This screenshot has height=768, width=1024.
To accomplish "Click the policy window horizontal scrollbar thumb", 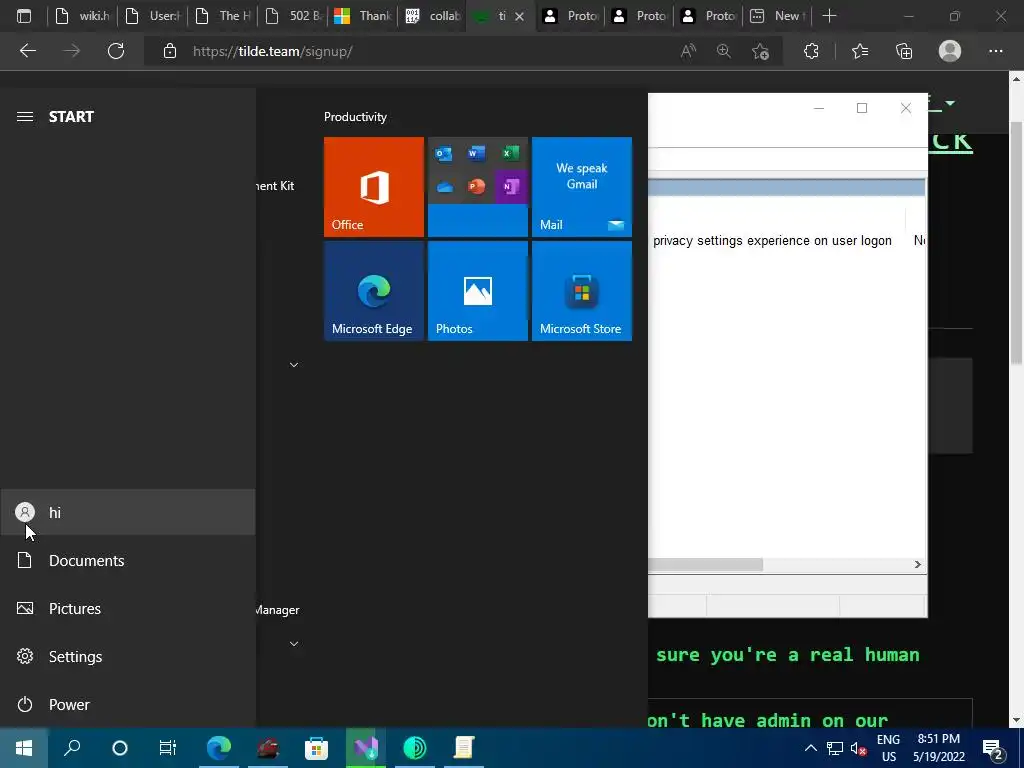I will click(x=705, y=564).
